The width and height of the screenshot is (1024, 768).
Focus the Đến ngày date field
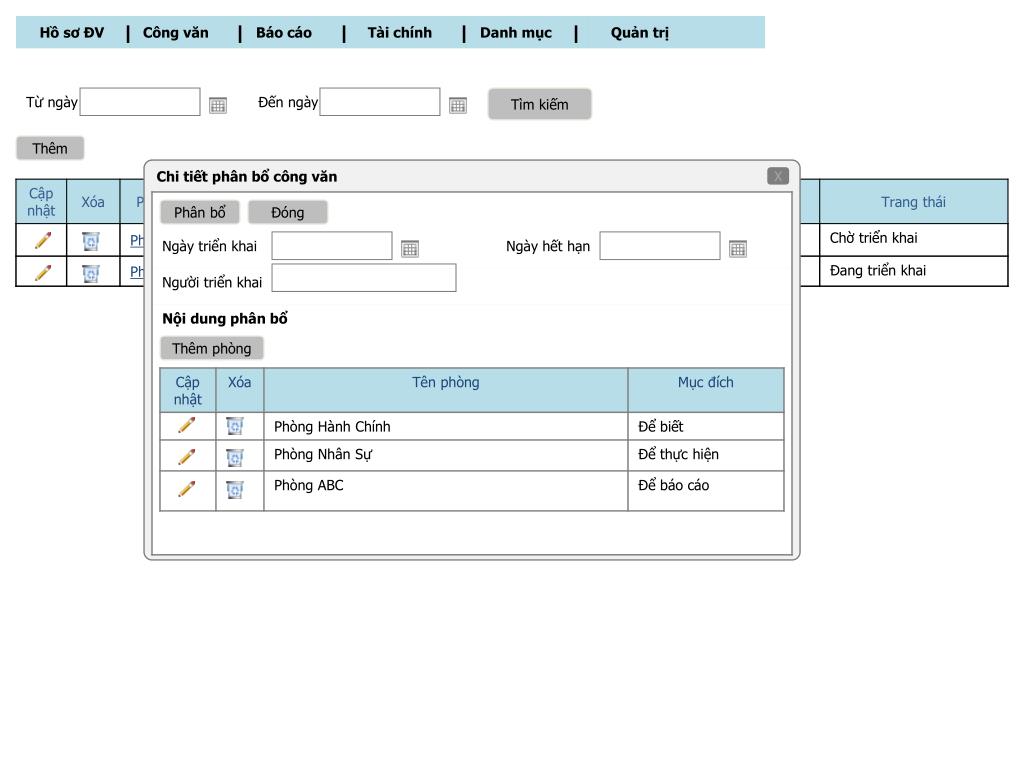point(379,102)
